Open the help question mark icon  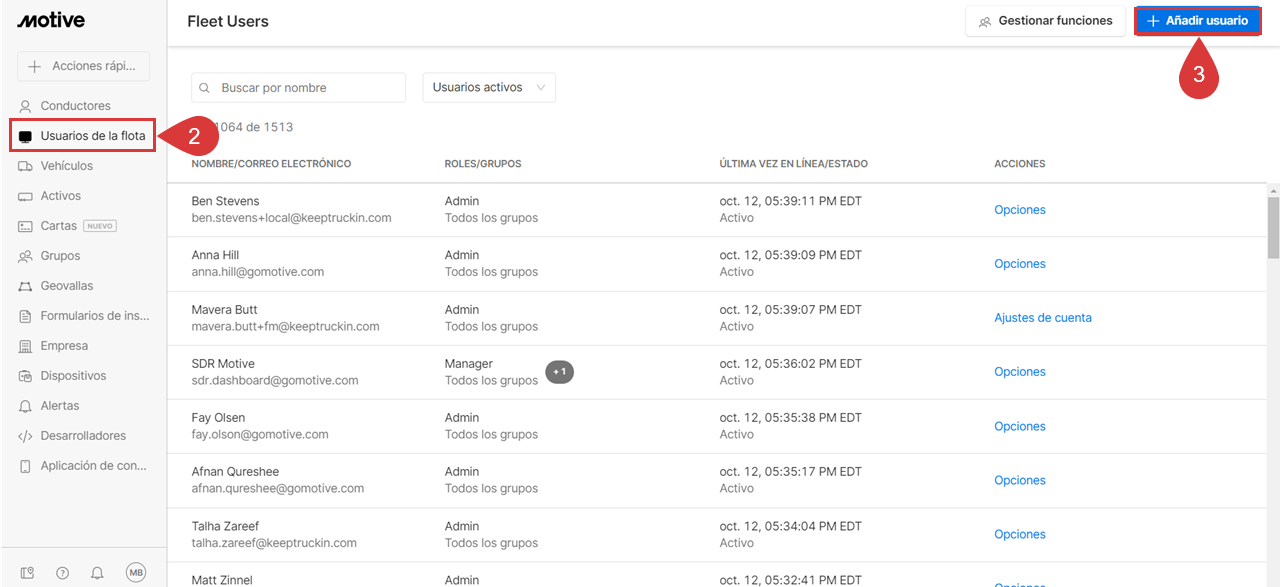point(63,573)
